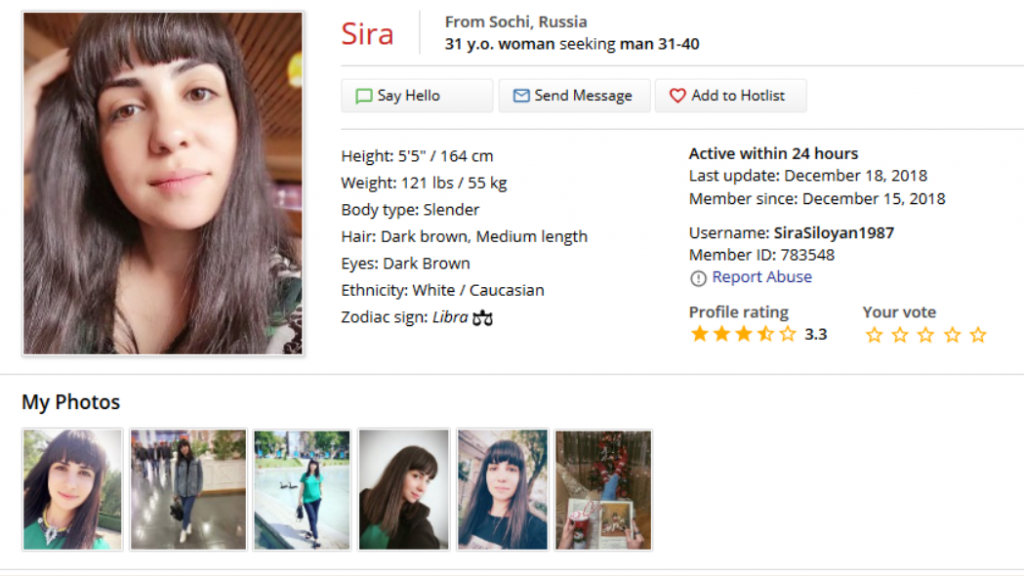Open the last photo with Christmas decorations
1024x576 pixels.
click(603, 489)
